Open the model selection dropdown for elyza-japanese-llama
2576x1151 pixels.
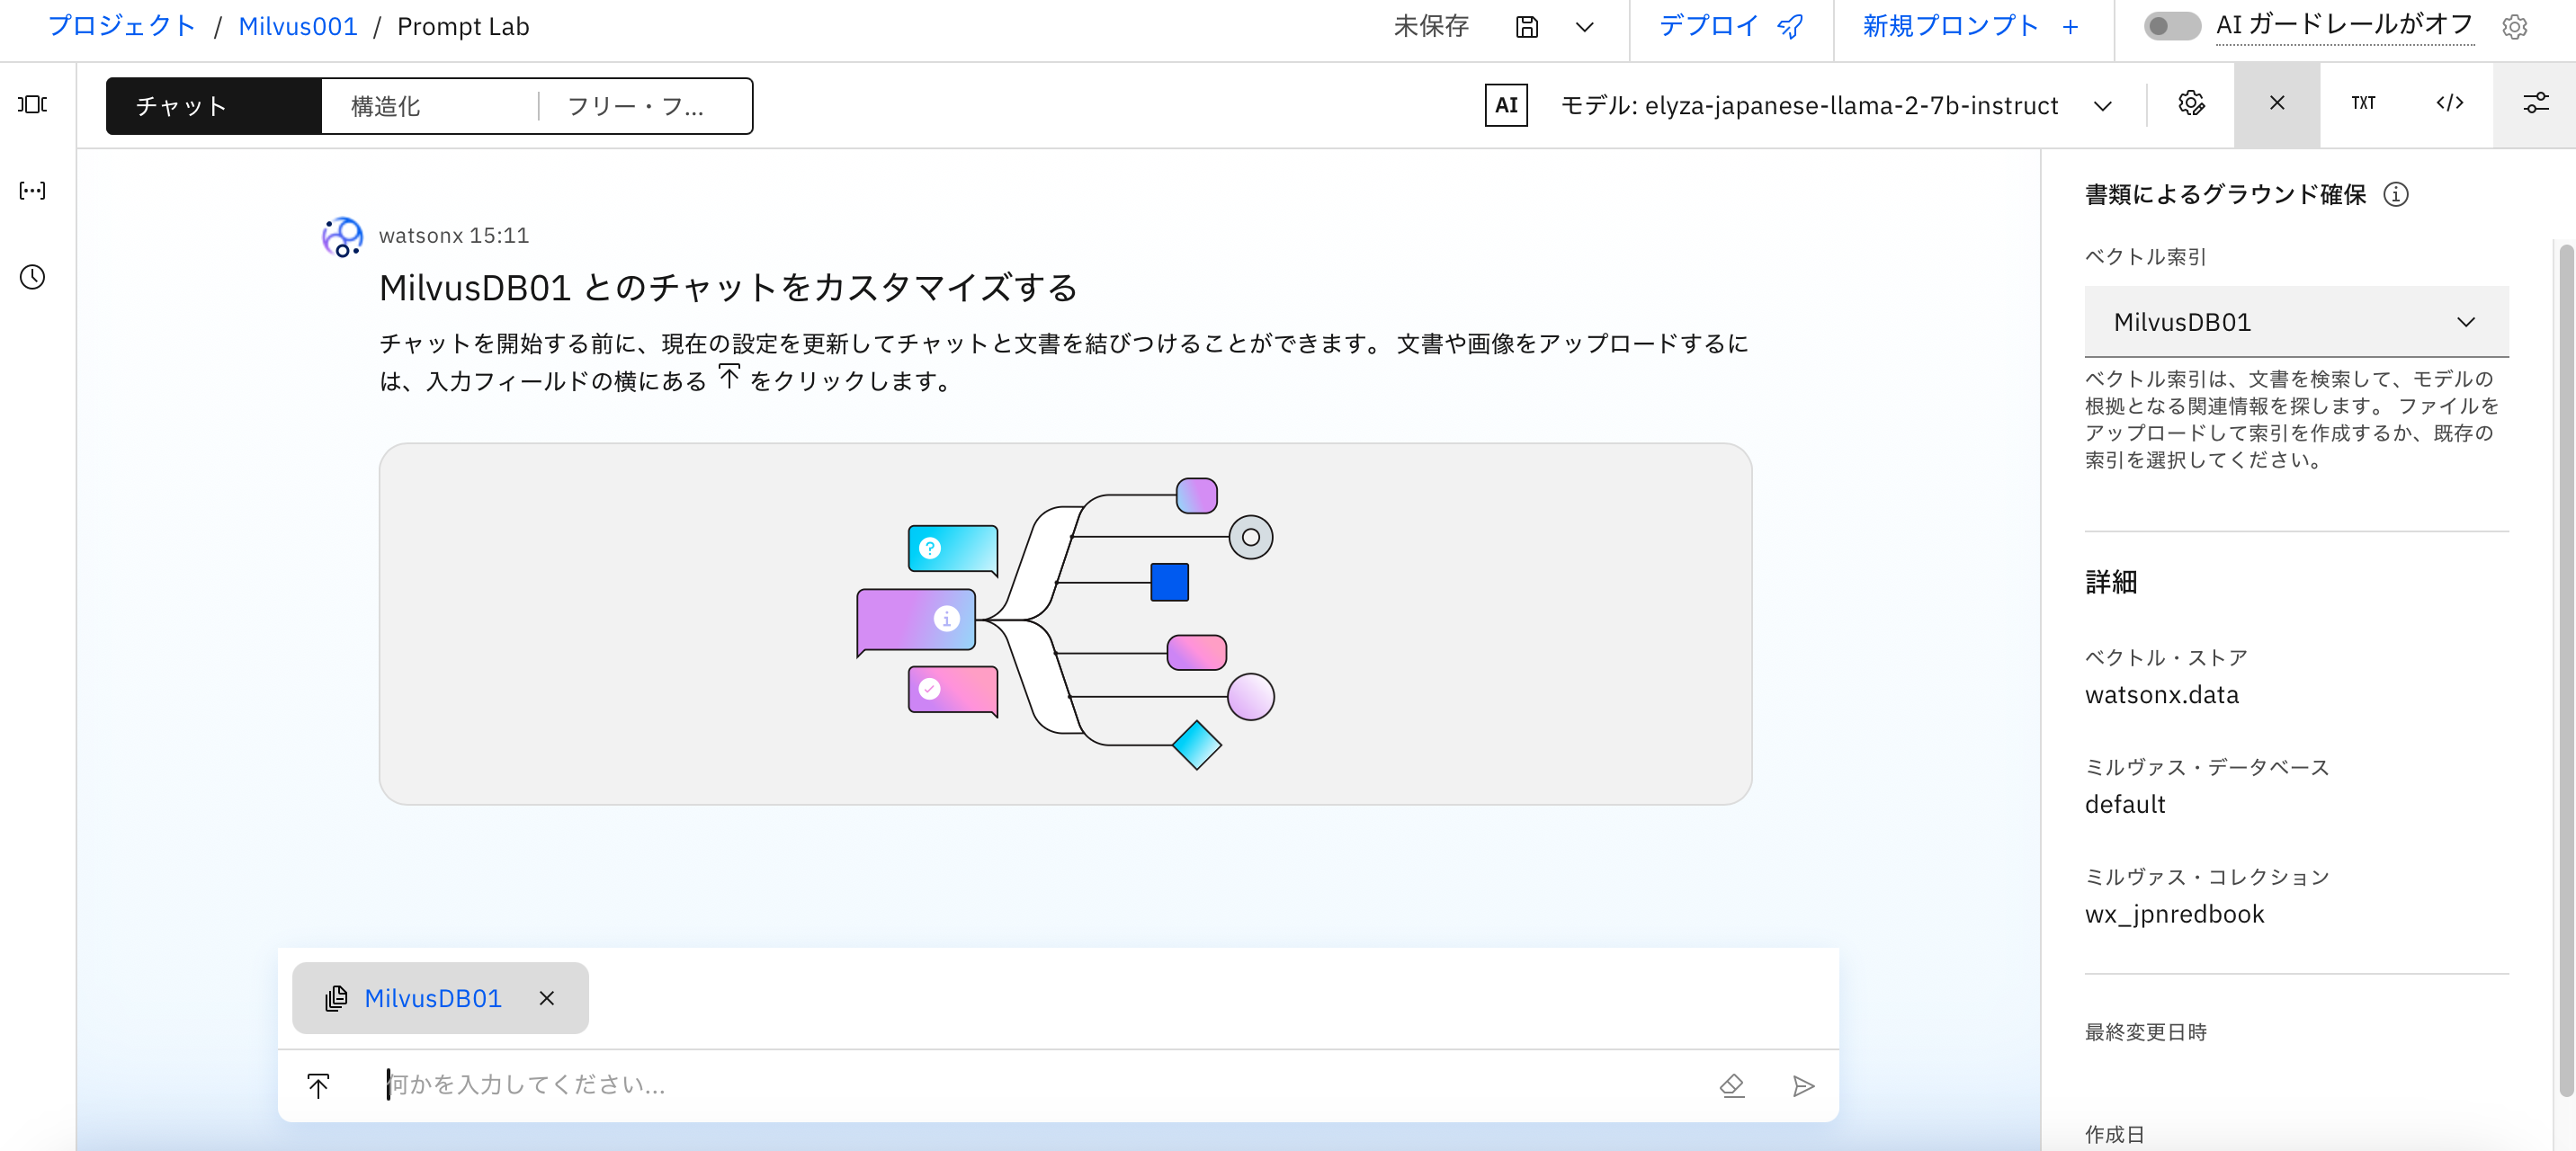click(x=2103, y=105)
